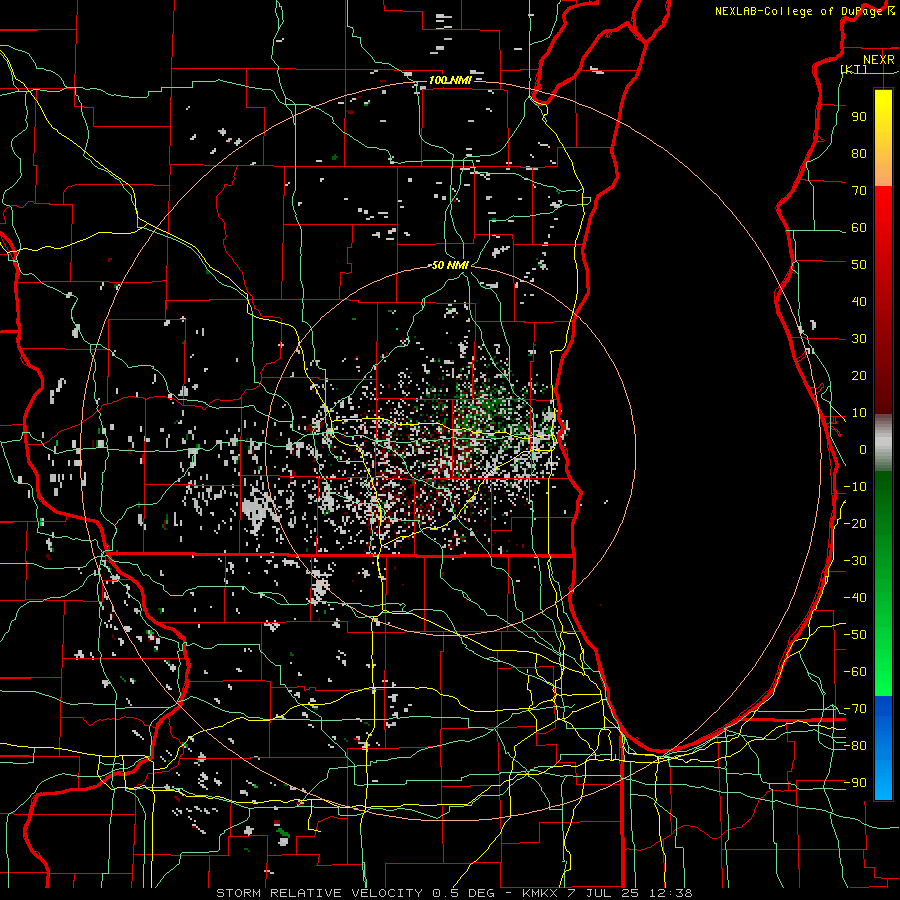Click the positive 60 scale value
Image resolution: width=900 pixels, height=900 pixels.
(859, 227)
